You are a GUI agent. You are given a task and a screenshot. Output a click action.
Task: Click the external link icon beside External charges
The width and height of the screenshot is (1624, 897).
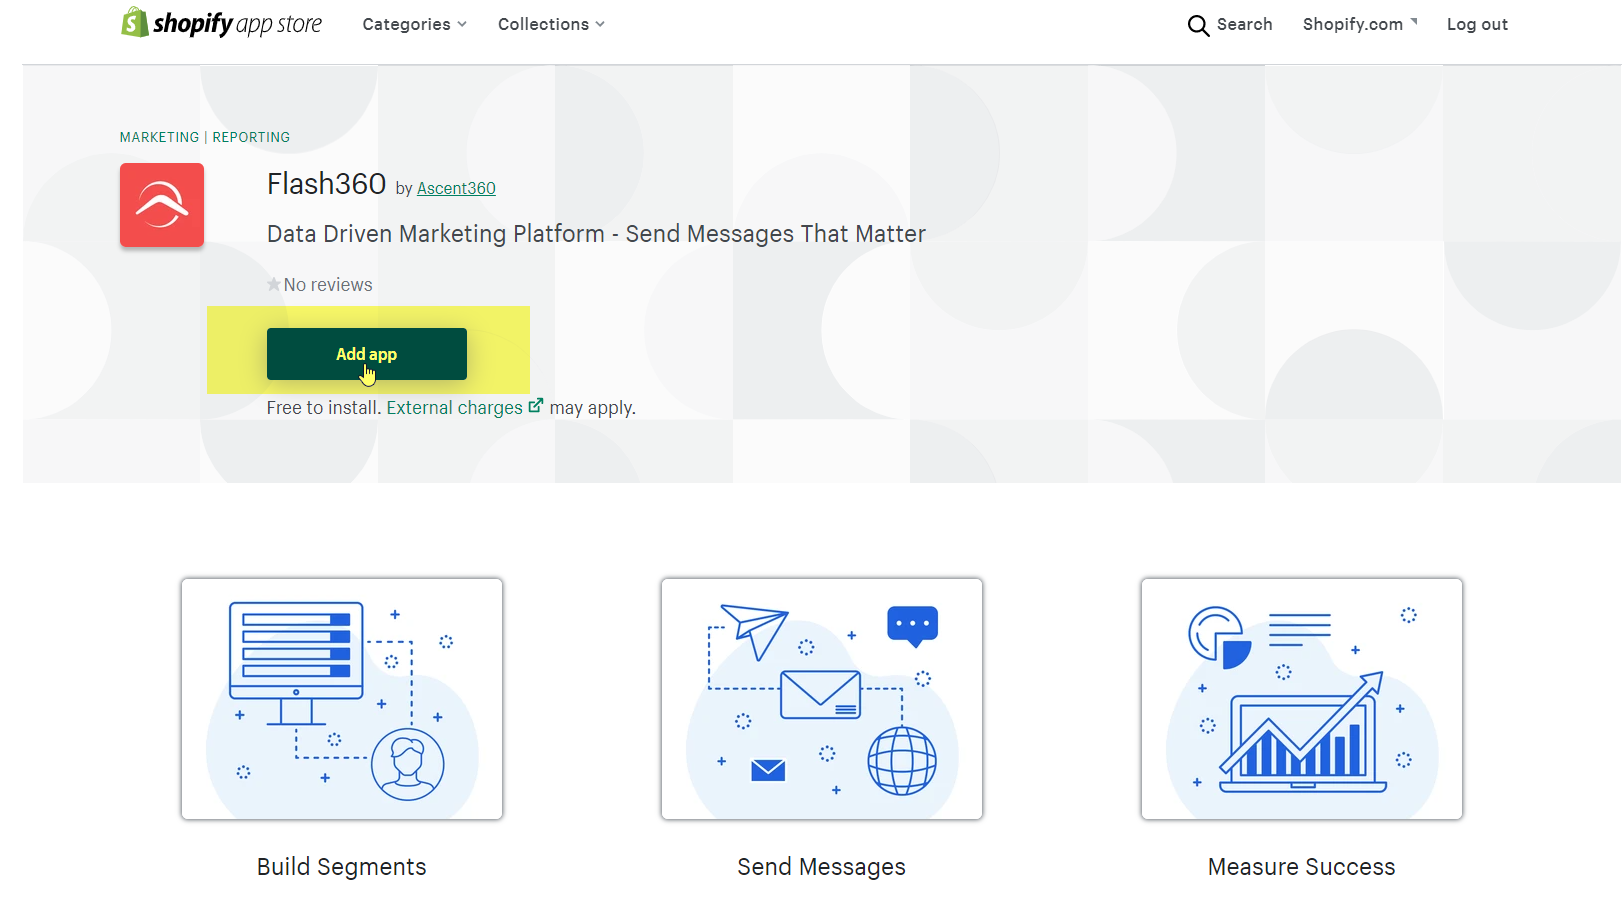coord(536,405)
